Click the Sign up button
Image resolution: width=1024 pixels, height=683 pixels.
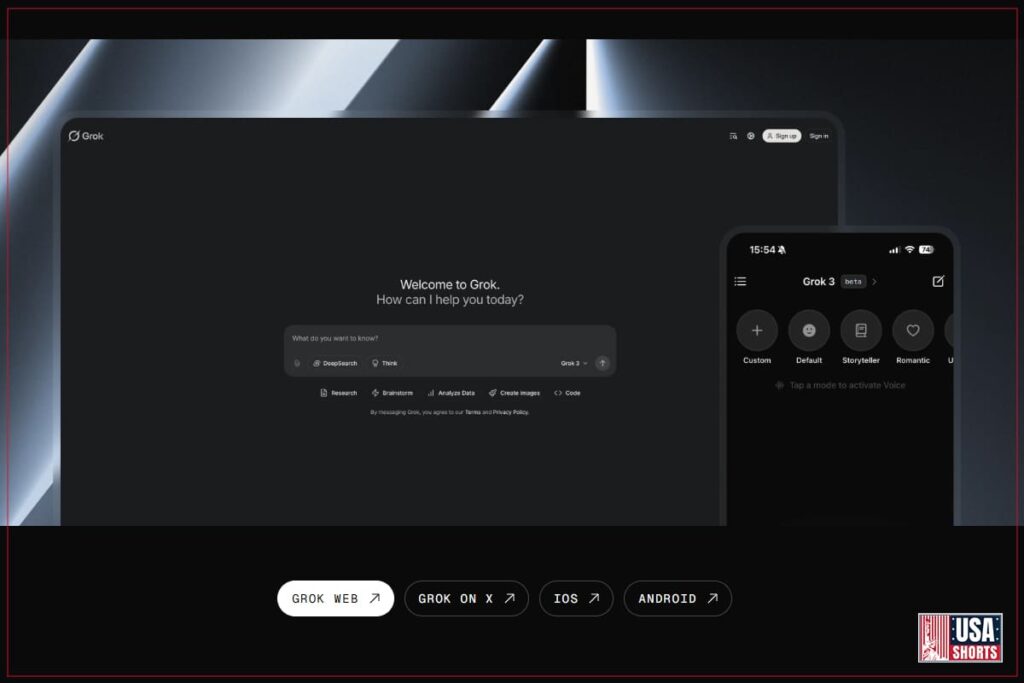pos(782,136)
